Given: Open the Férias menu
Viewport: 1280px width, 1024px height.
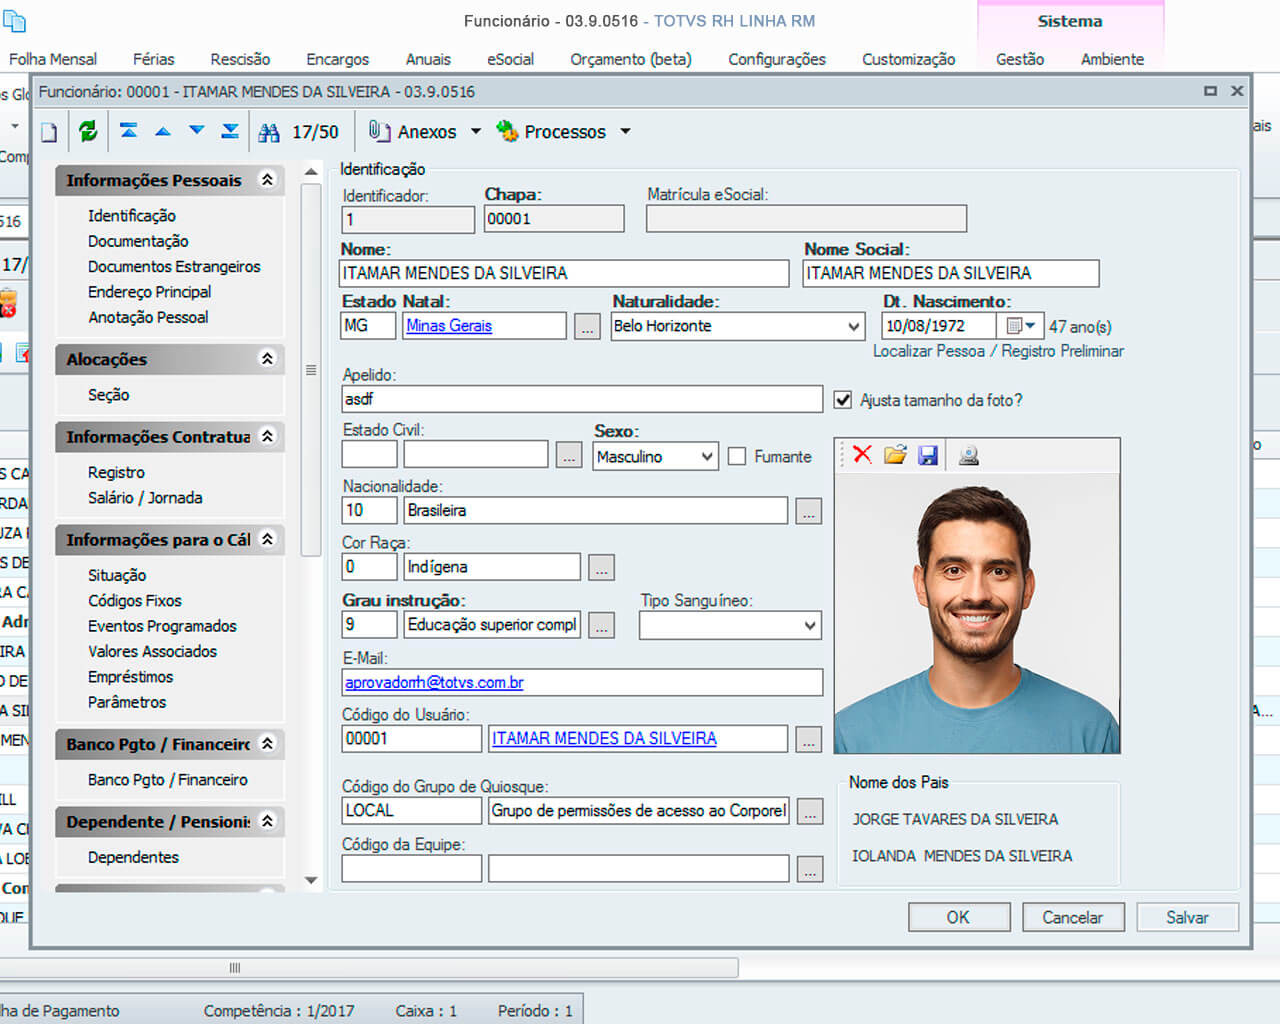Looking at the screenshot, I should point(153,59).
